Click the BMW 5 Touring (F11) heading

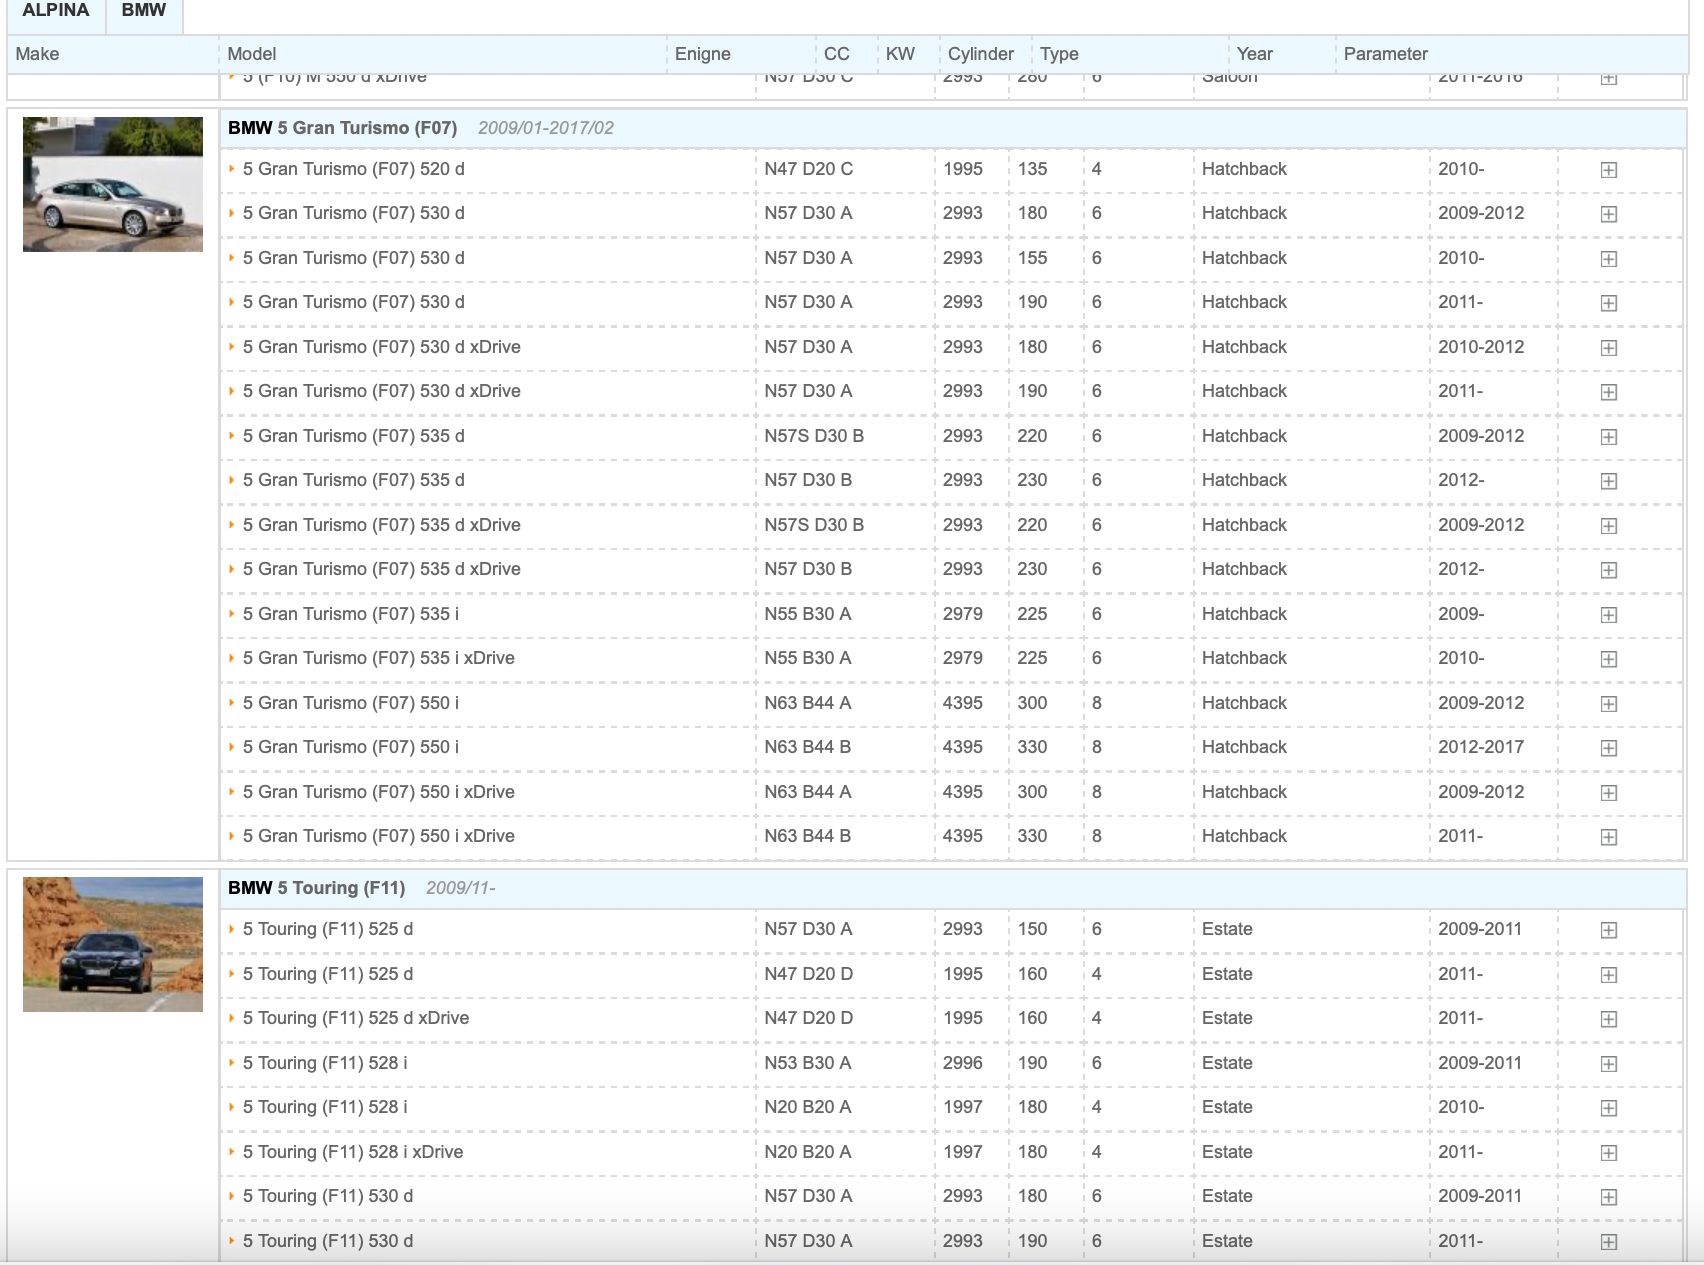click(316, 888)
